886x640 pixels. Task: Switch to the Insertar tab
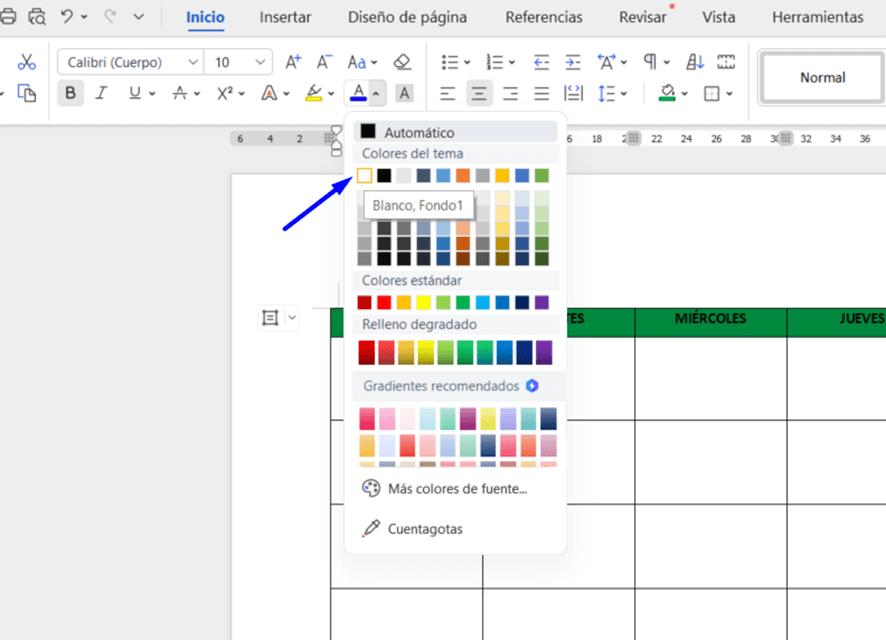(x=285, y=17)
